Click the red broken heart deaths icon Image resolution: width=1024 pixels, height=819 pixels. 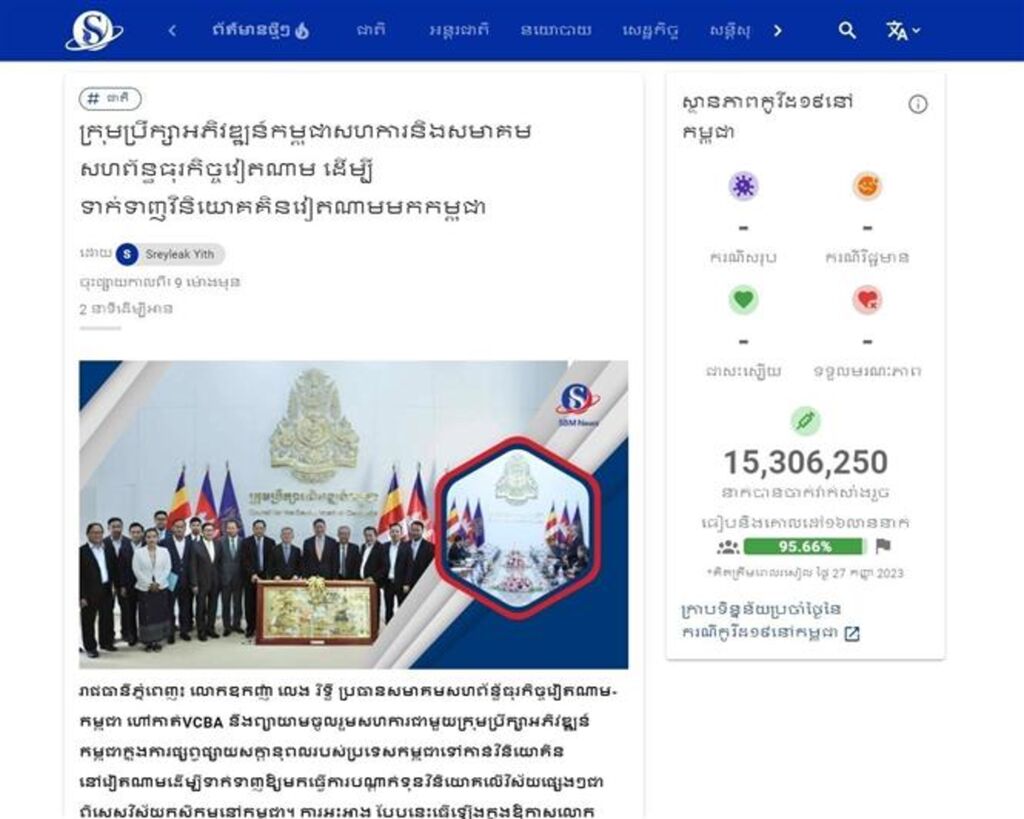click(867, 300)
